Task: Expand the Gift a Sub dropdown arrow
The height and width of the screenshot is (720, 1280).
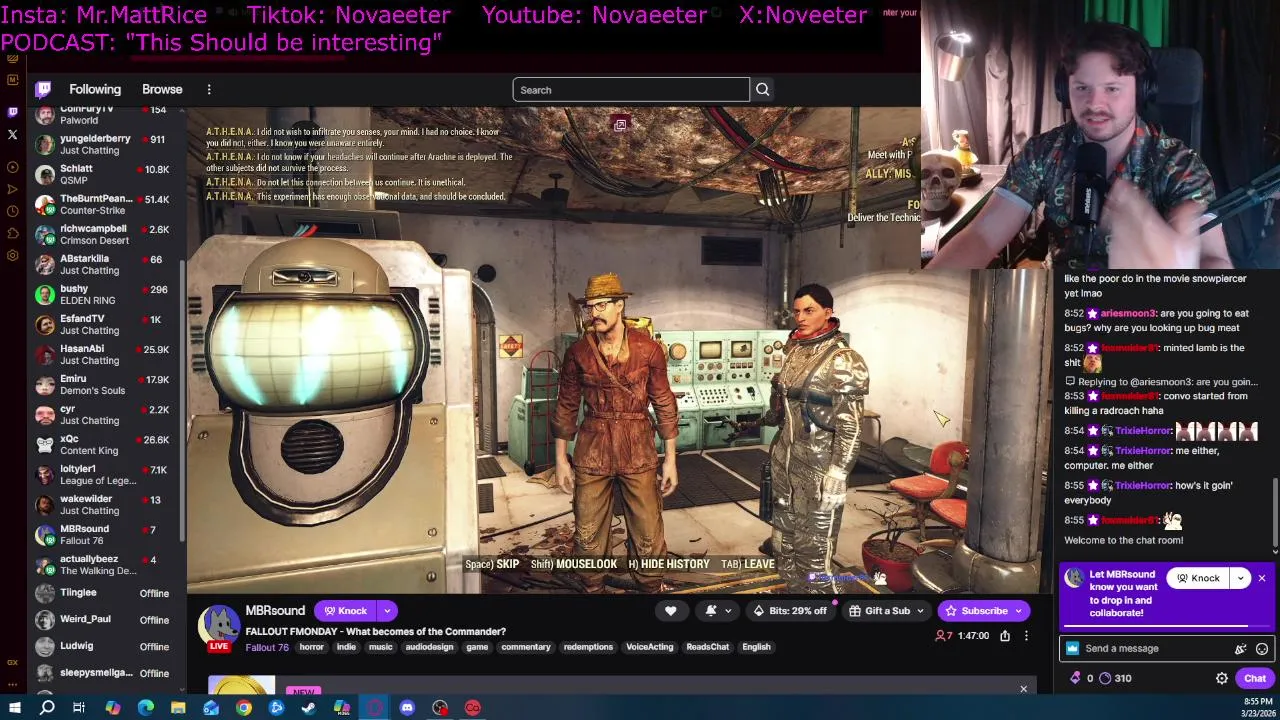Action: pos(920,611)
